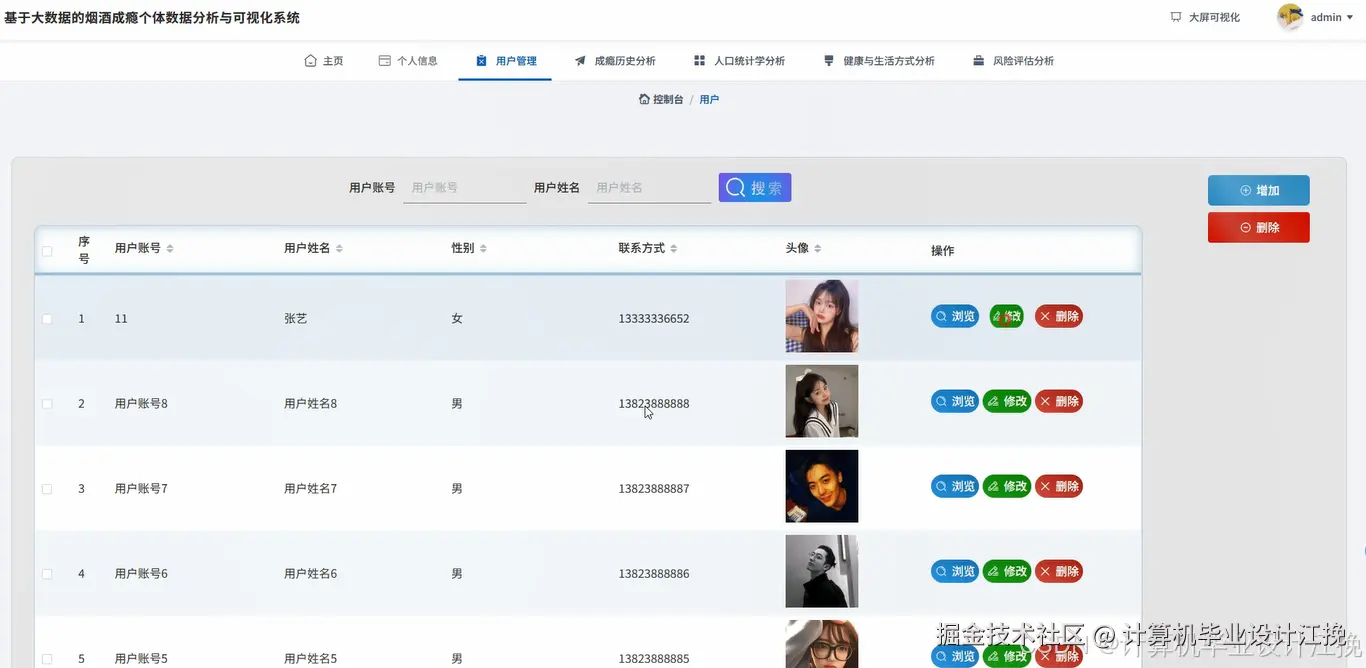Open 人口统计学分析 tab

point(739,61)
